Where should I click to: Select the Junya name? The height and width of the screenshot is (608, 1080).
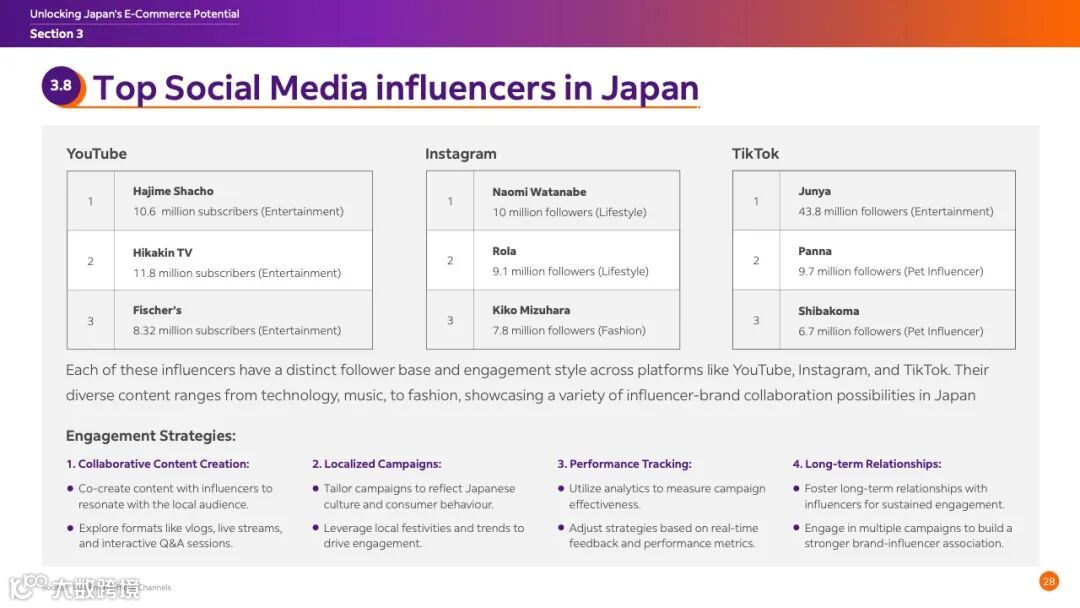[814, 191]
